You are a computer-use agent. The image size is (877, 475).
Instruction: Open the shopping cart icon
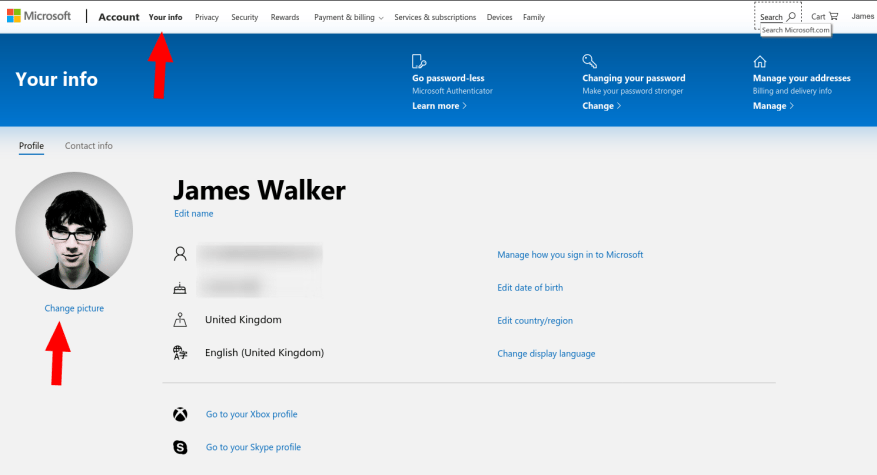833,16
